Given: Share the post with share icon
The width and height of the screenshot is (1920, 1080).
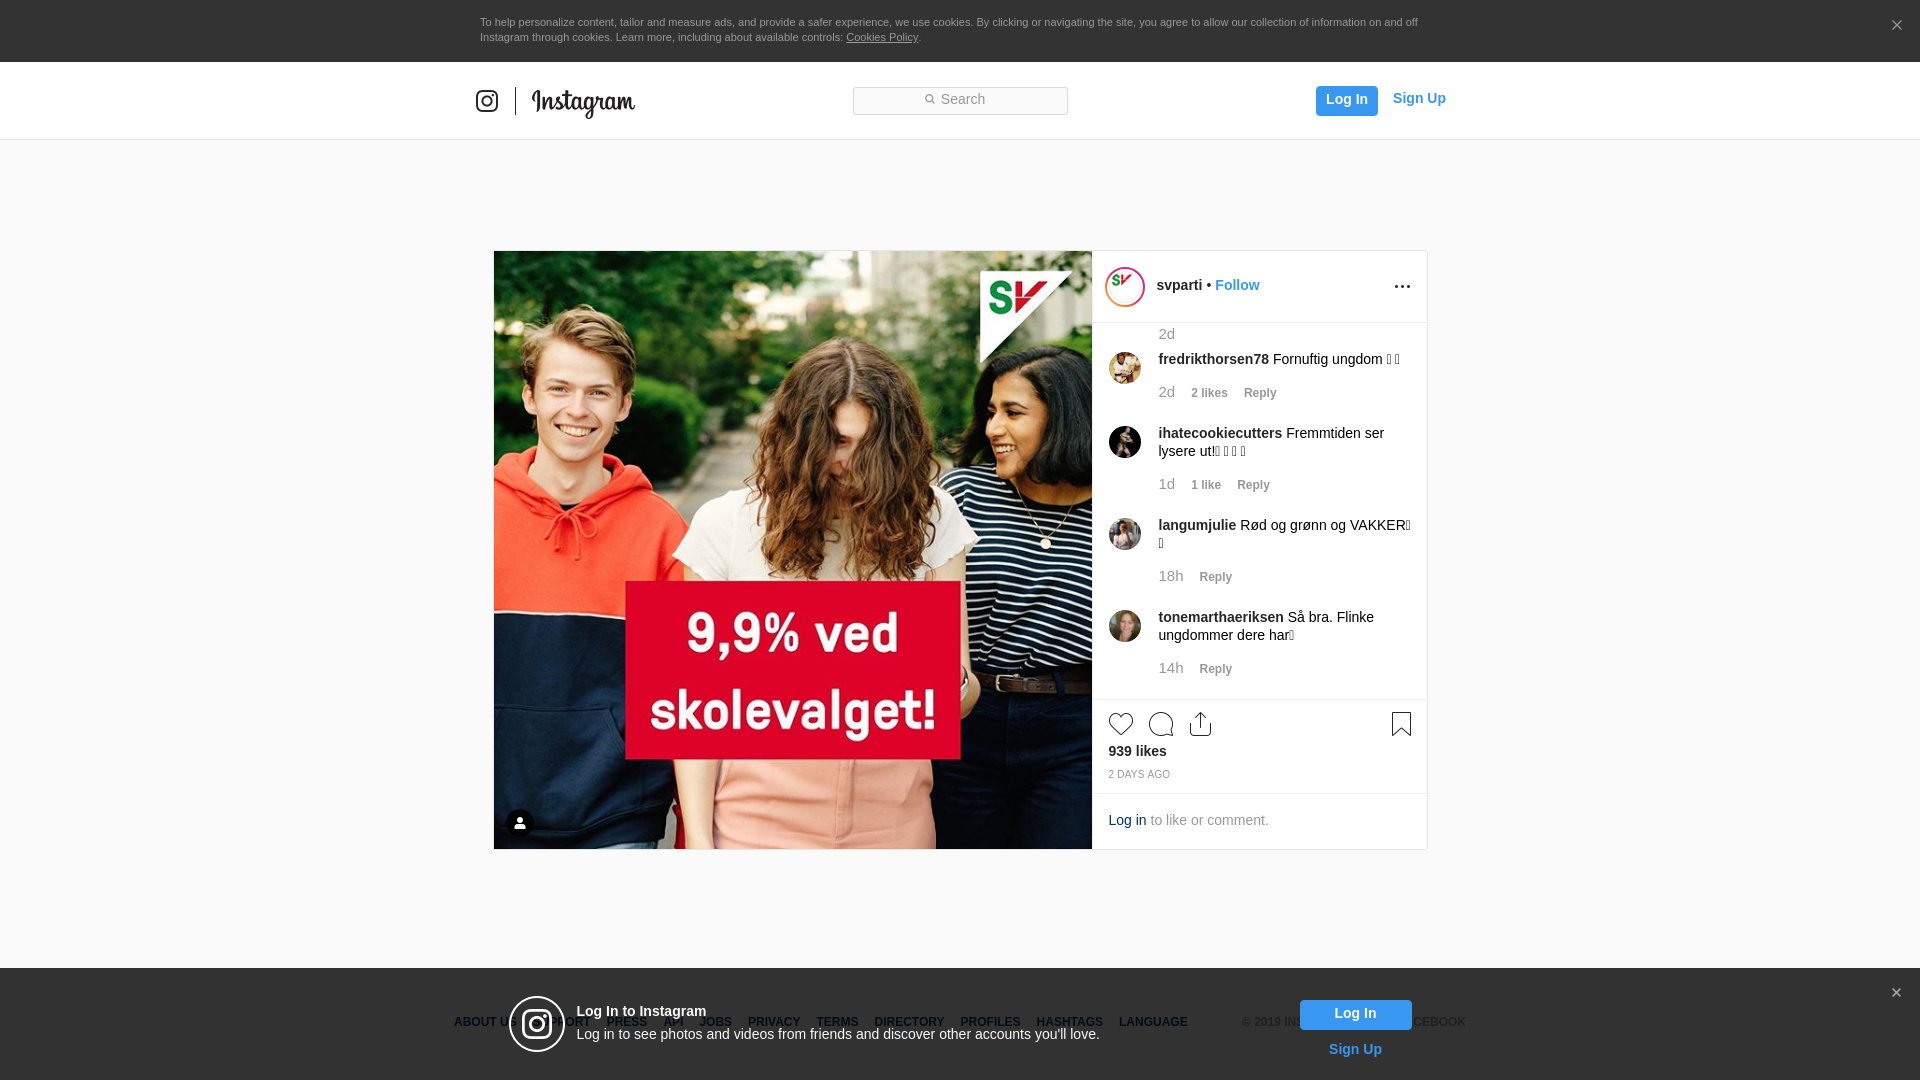Looking at the screenshot, I should pyautogui.click(x=1201, y=724).
